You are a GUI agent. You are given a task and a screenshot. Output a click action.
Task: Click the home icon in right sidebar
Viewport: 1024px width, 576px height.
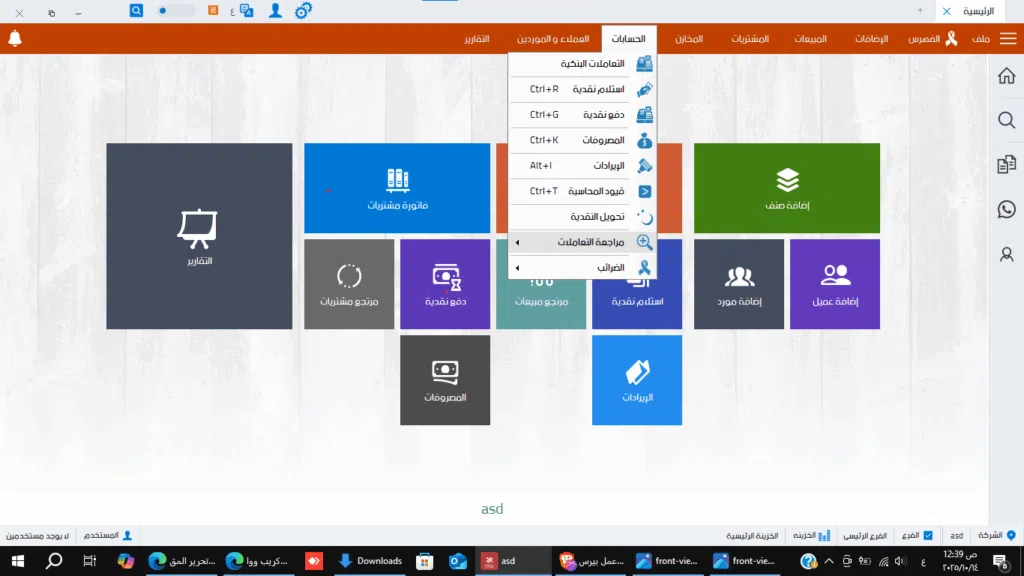click(x=1006, y=77)
